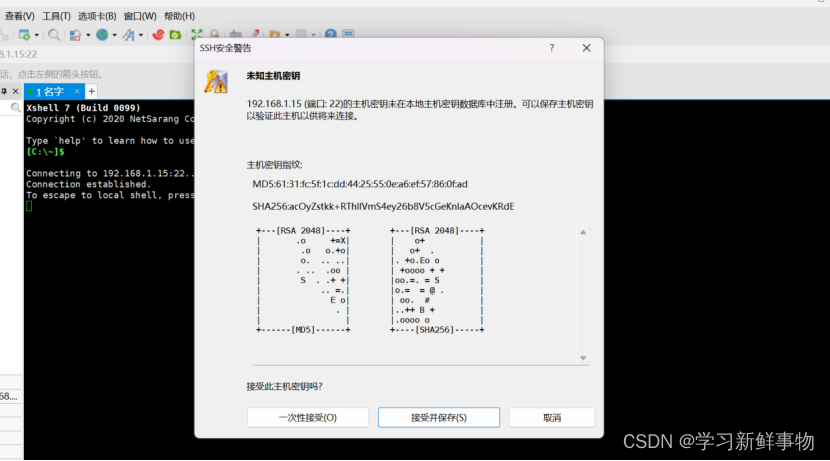The height and width of the screenshot is (461, 830).
Task: Click the magnifier Find icon in toolbar
Action: click(53, 35)
